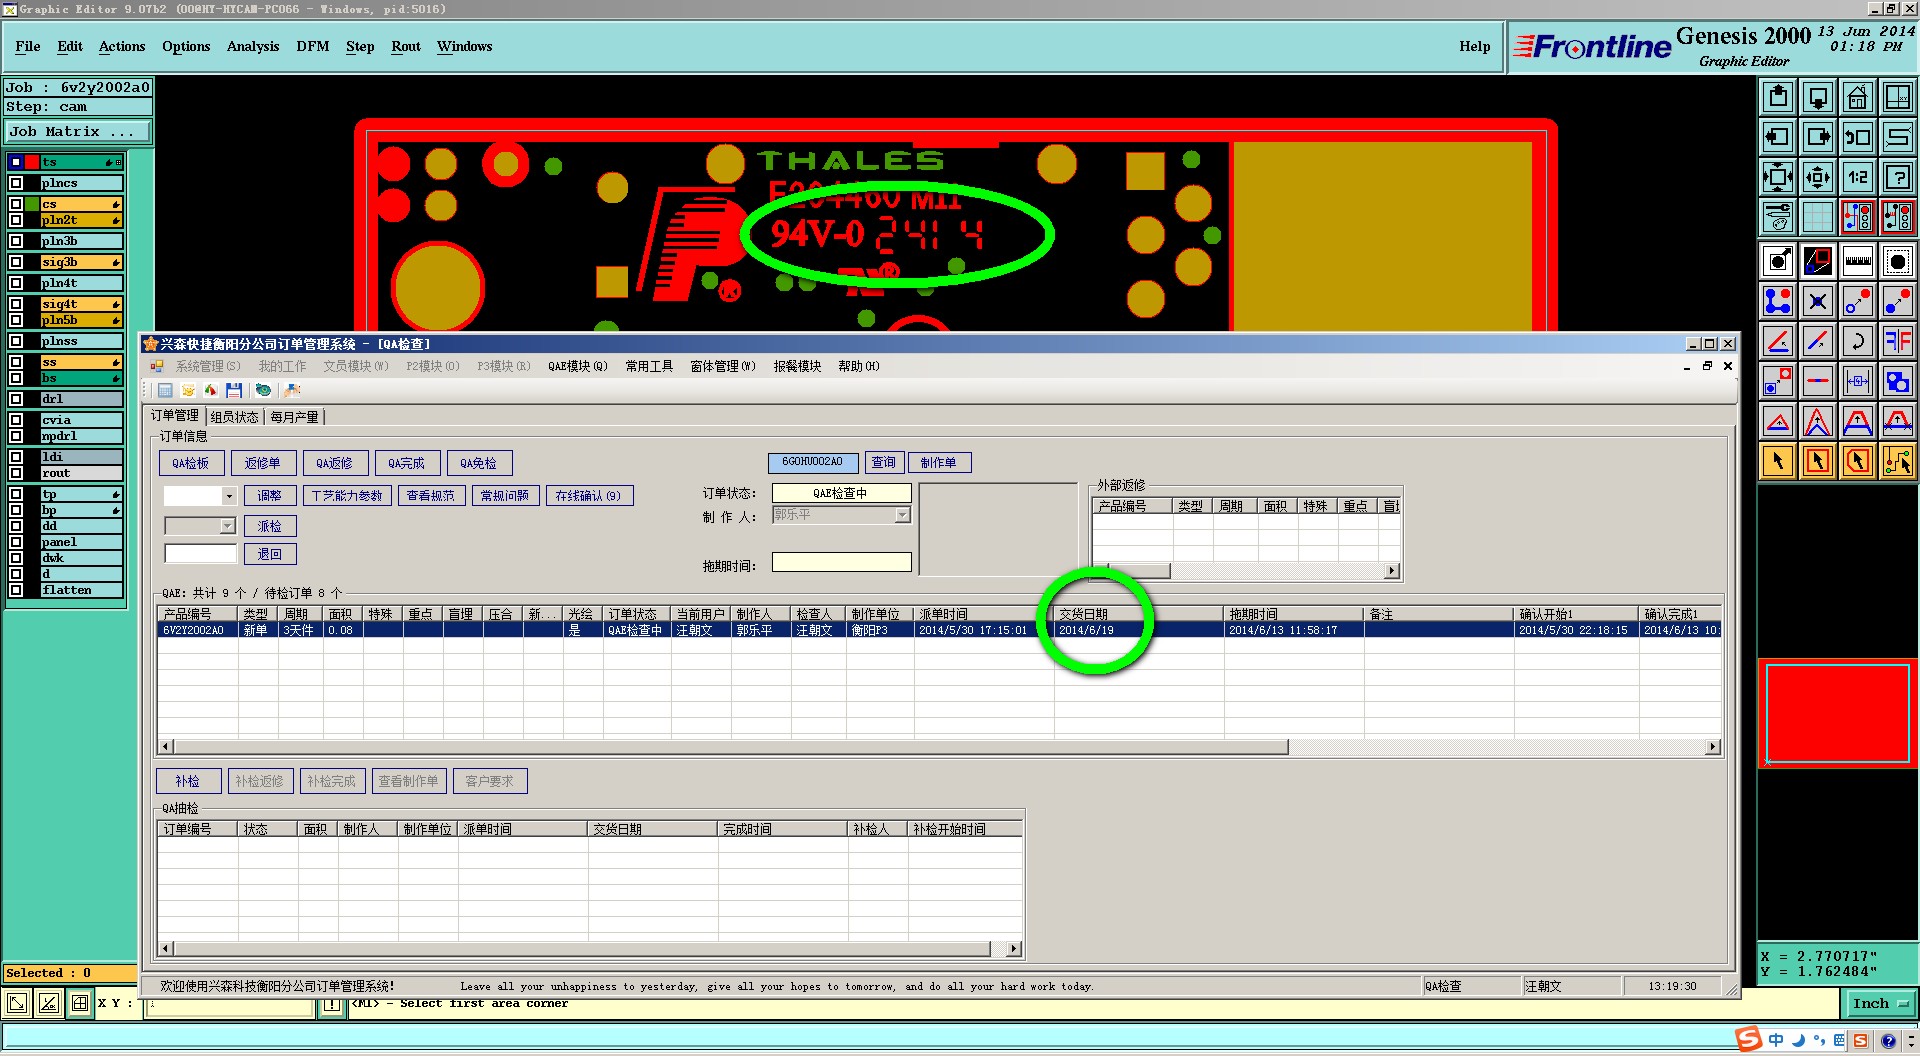Open the File menu in Graphic Editor
The image size is (1920, 1056).
point(28,46)
